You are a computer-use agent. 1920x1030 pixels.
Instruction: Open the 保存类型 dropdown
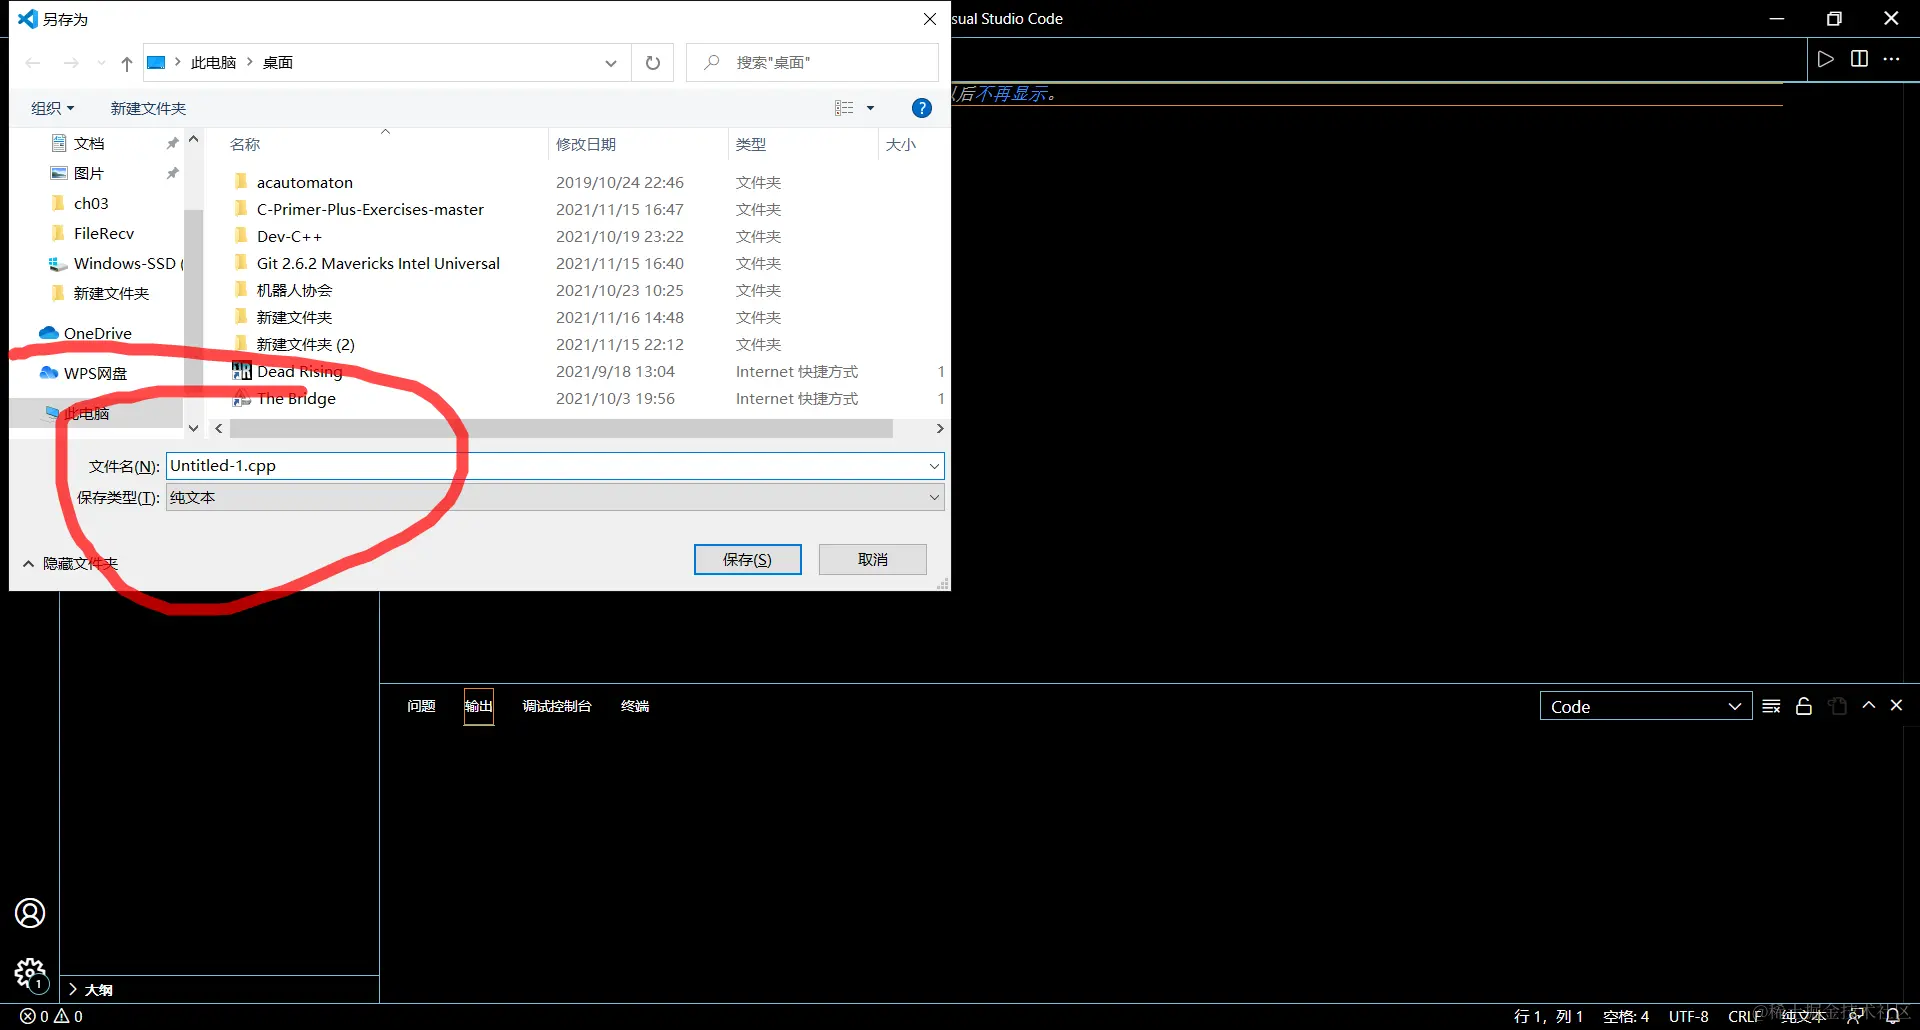click(555, 497)
